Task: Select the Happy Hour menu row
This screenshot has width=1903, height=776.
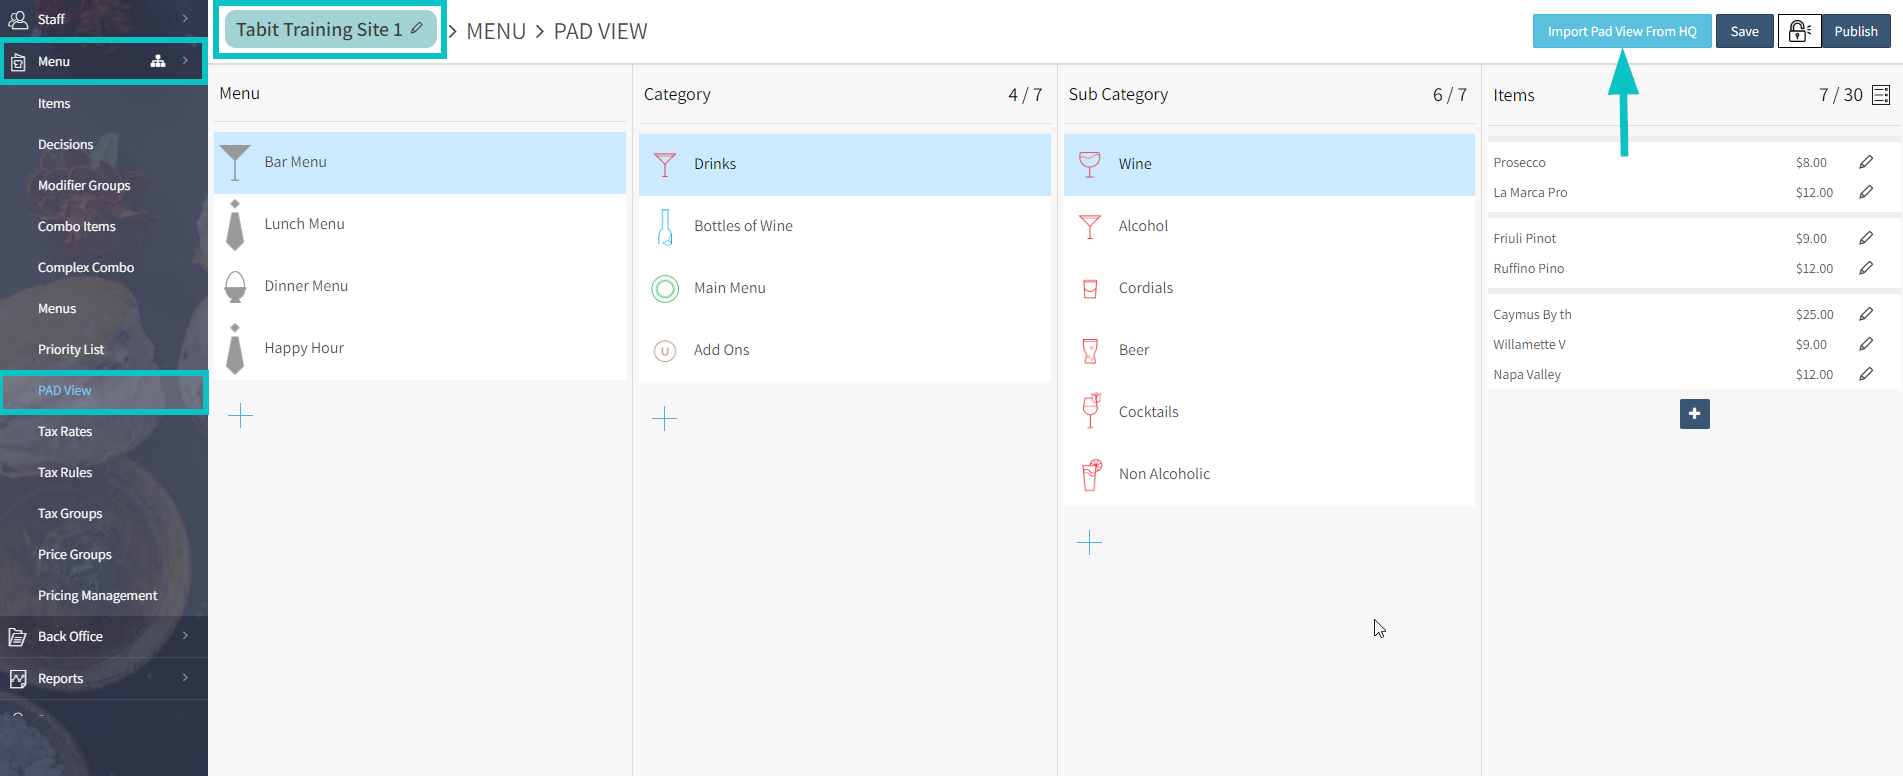Action: coord(420,349)
